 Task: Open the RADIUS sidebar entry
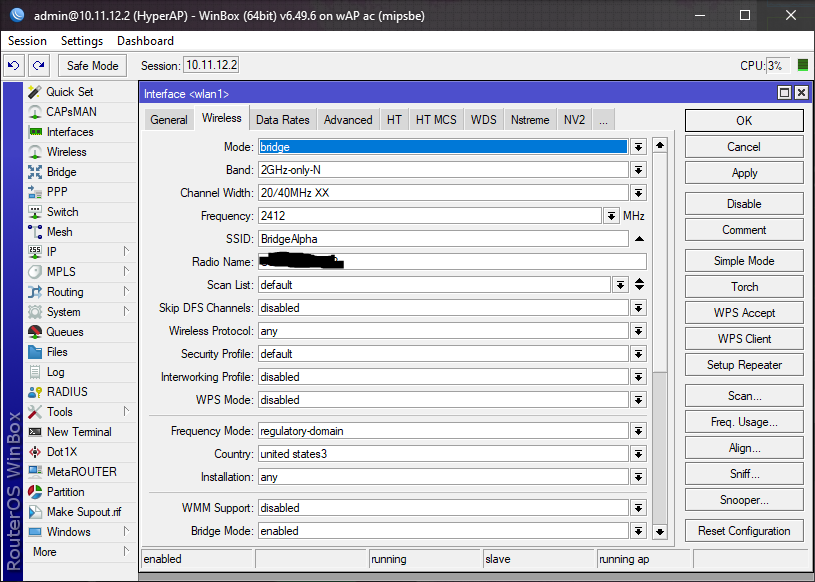[67, 392]
